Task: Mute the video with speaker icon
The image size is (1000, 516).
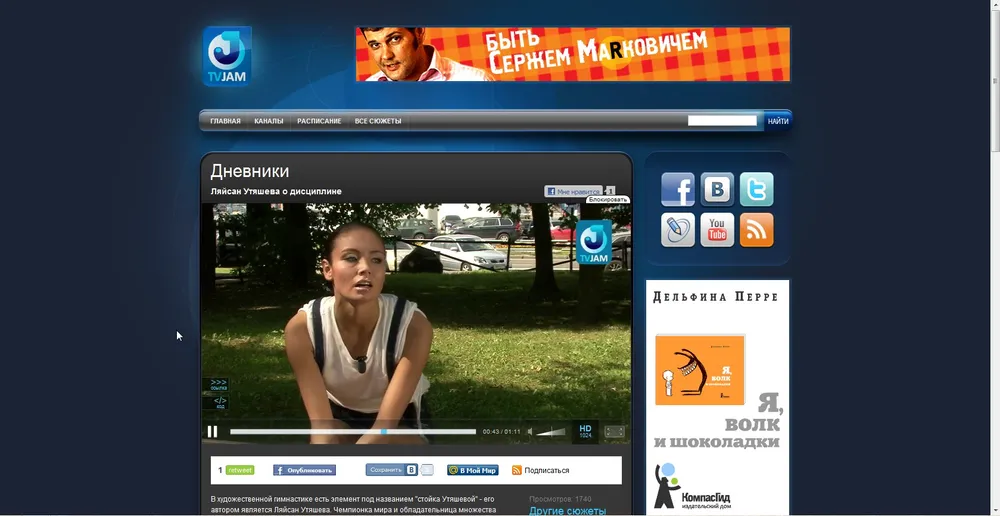Action: pyautogui.click(x=532, y=432)
